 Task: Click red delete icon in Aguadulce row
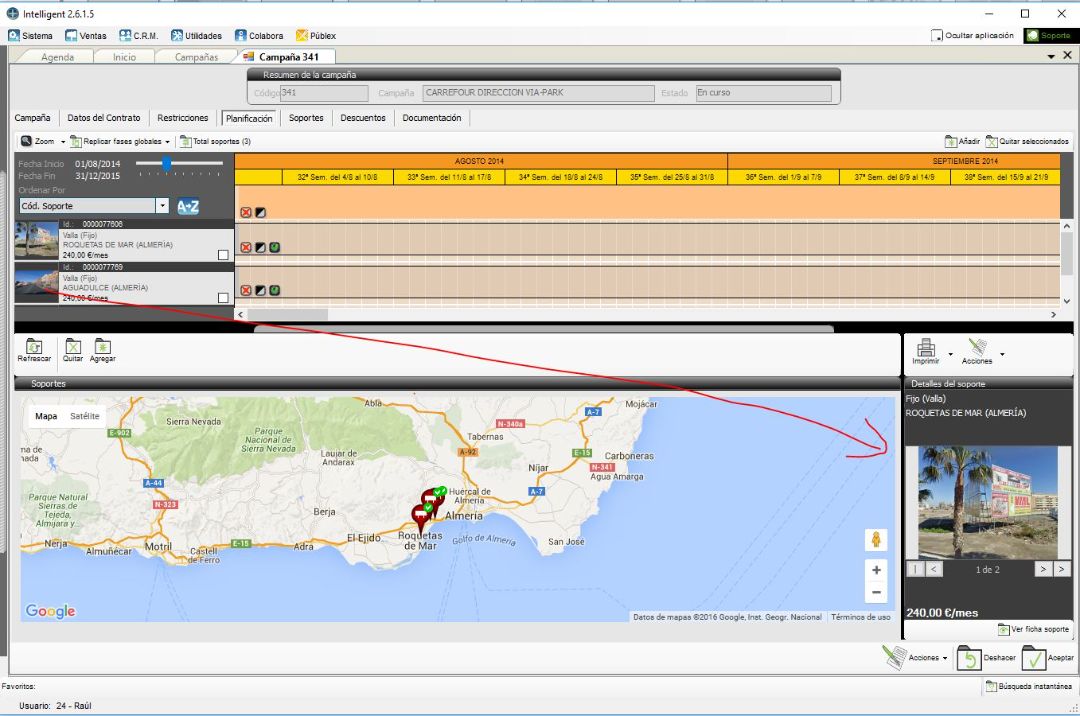click(246, 291)
